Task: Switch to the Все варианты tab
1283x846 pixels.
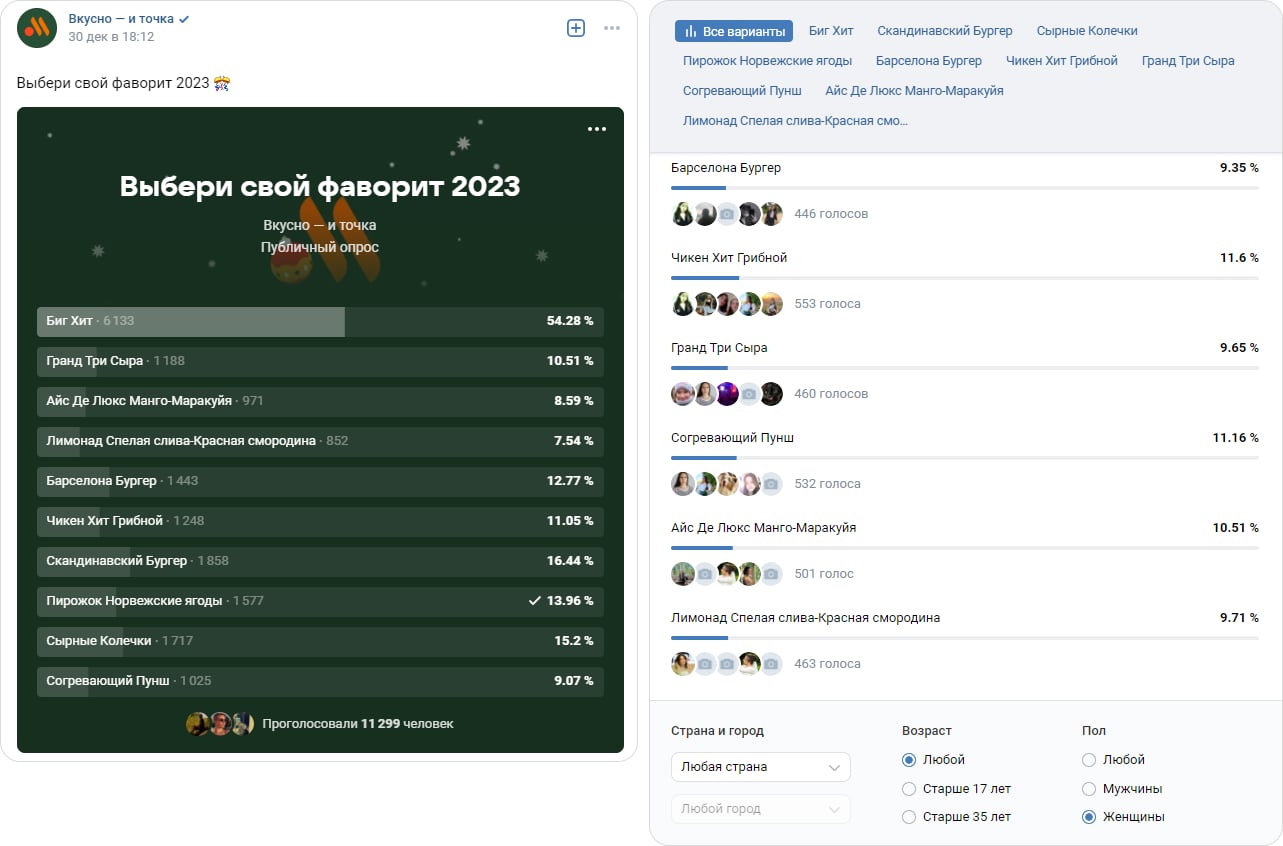Action: click(734, 31)
